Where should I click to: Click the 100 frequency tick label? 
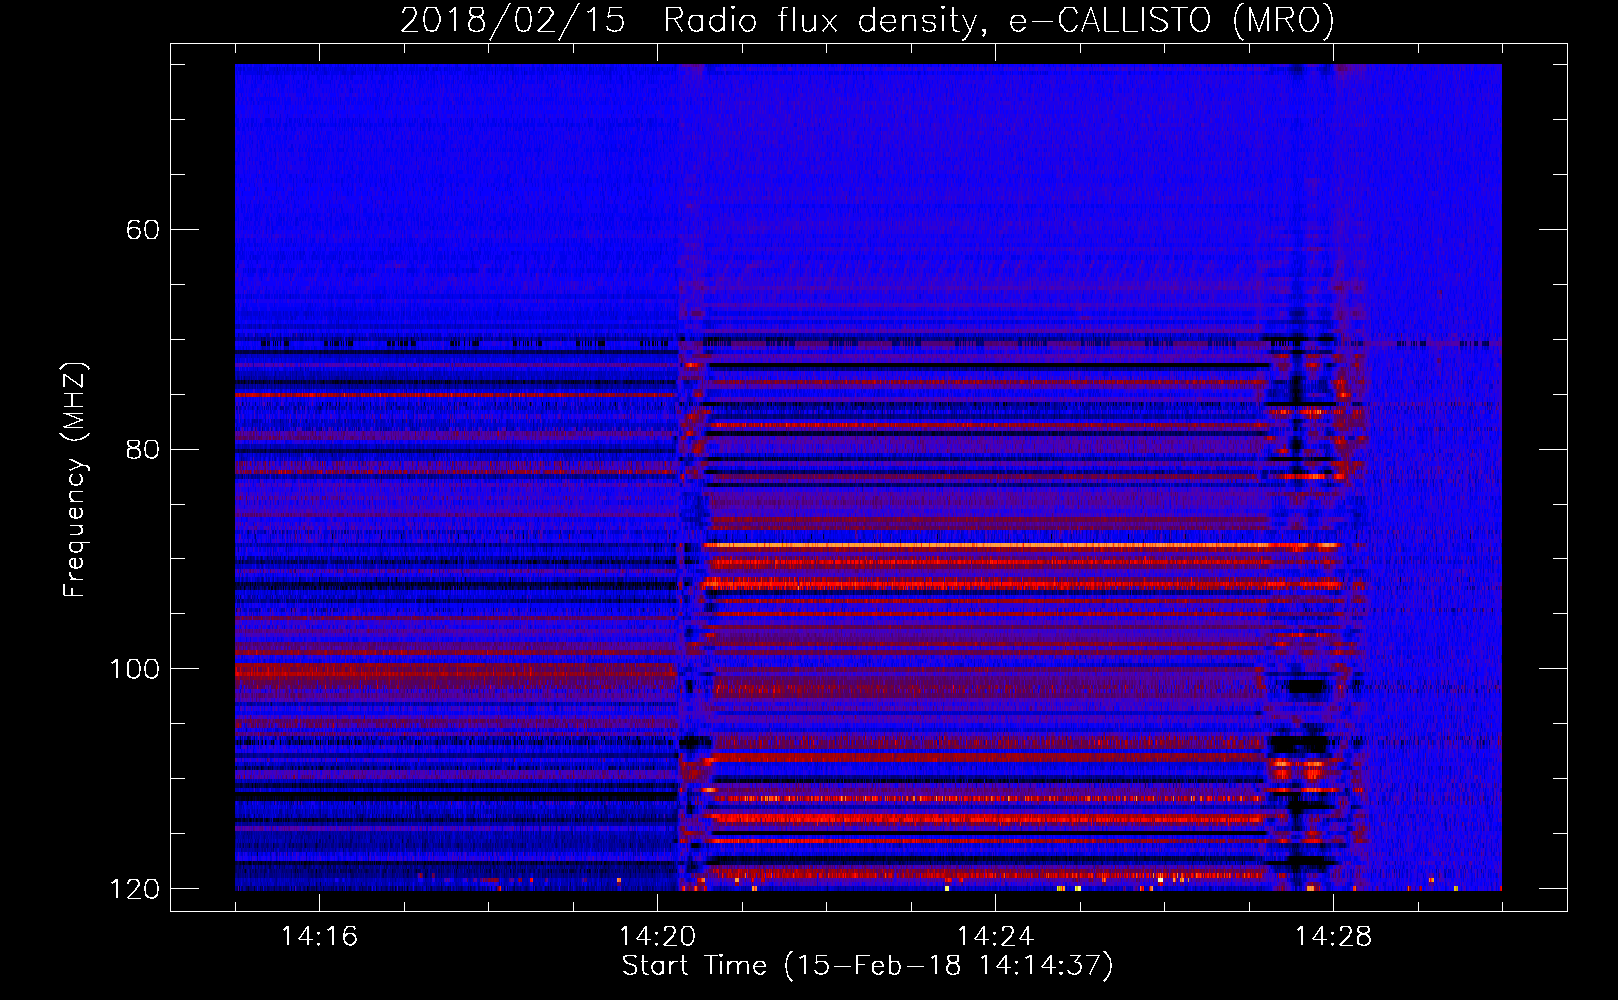pyautogui.click(x=134, y=669)
